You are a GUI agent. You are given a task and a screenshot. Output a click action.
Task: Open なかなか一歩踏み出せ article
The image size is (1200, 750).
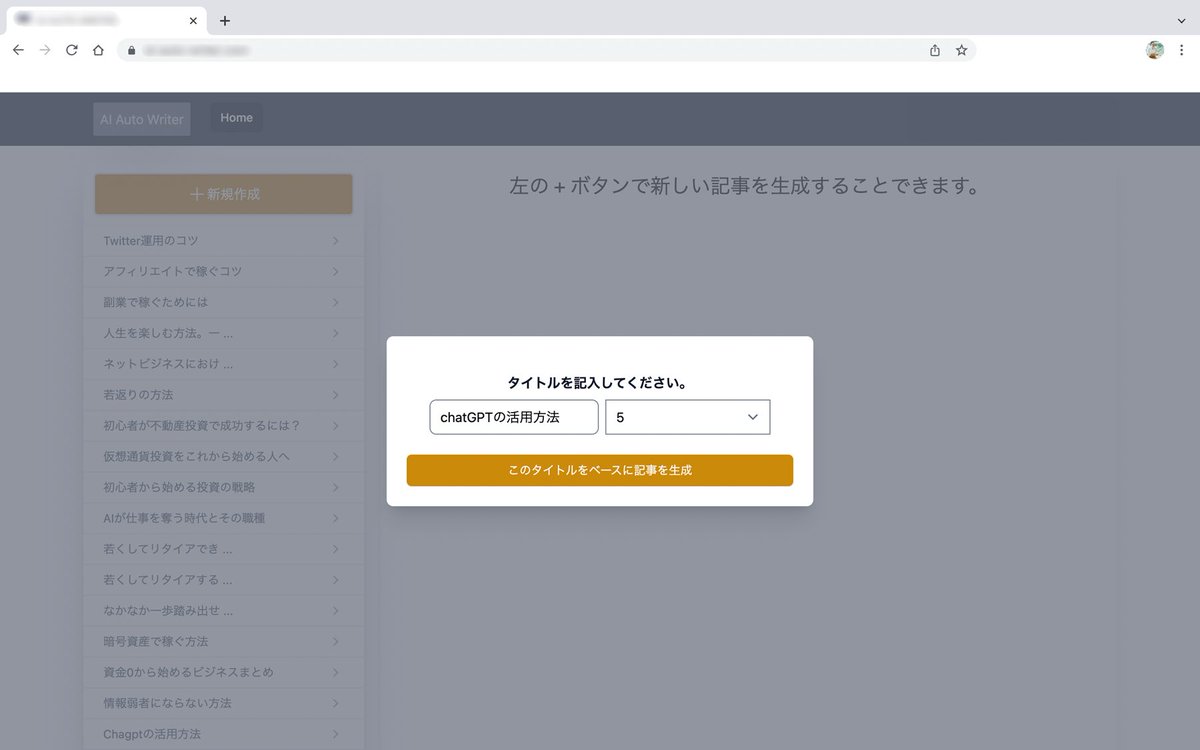click(x=168, y=610)
